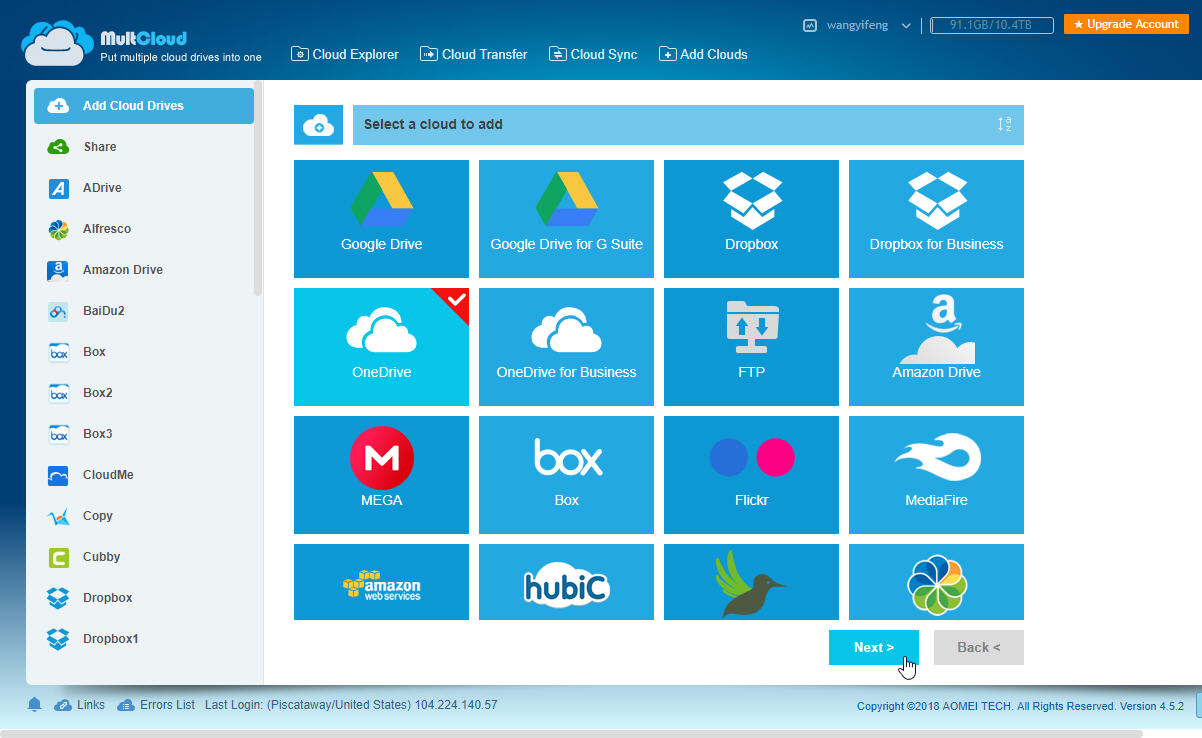
Task: Click the sidebar vertical scrollbar
Action: [x=258, y=190]
